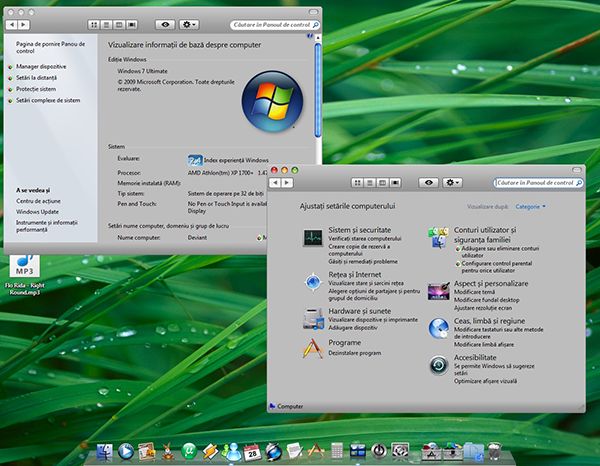Open the photo stamp dock icon
The width and height of the screenshot is (600, 466).
click(x=147, y=452)
